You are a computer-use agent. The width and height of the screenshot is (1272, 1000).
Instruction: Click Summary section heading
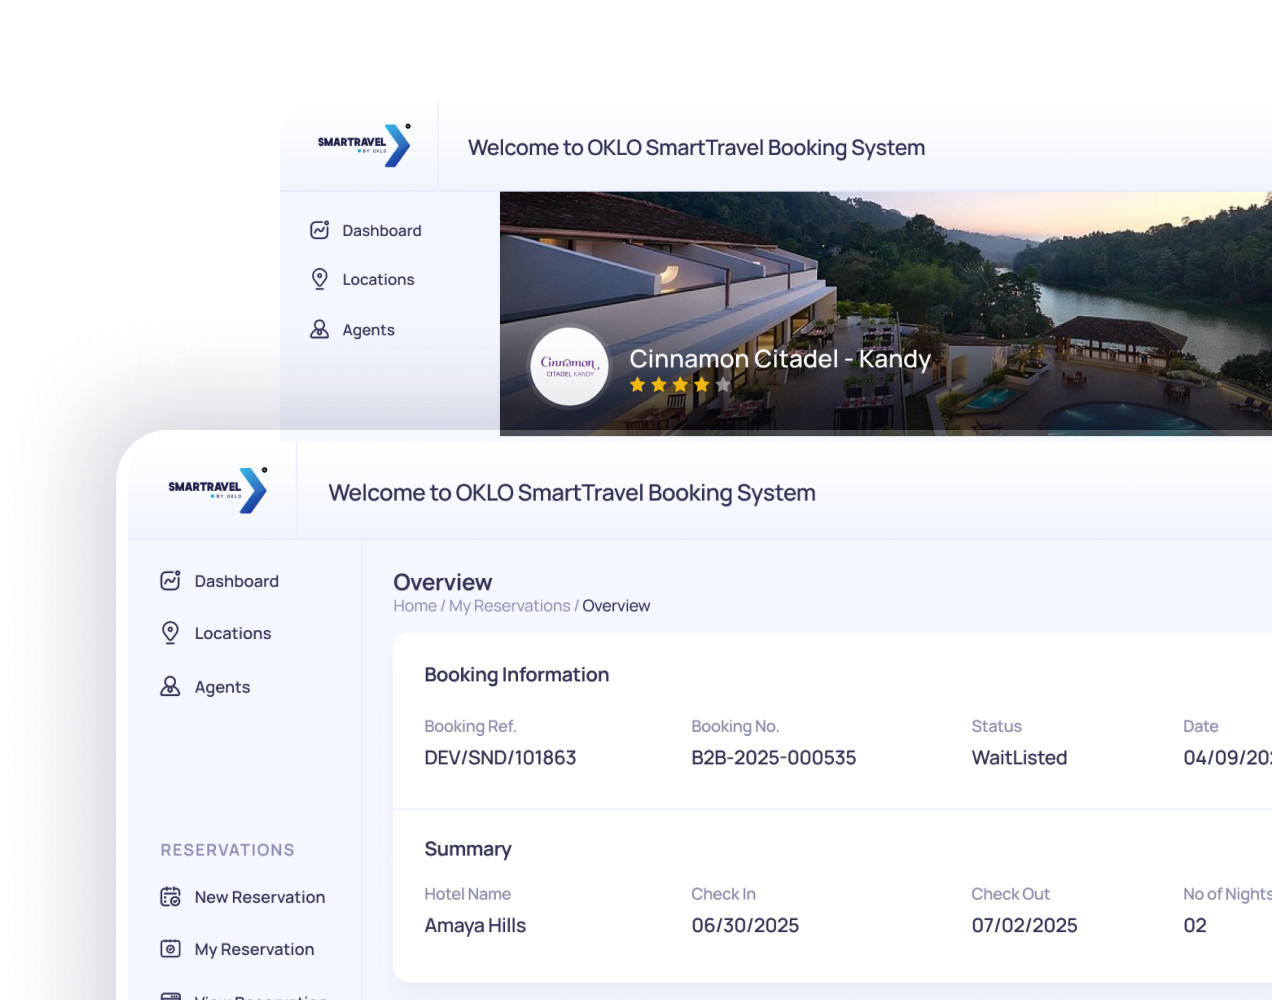coord(468,849)
